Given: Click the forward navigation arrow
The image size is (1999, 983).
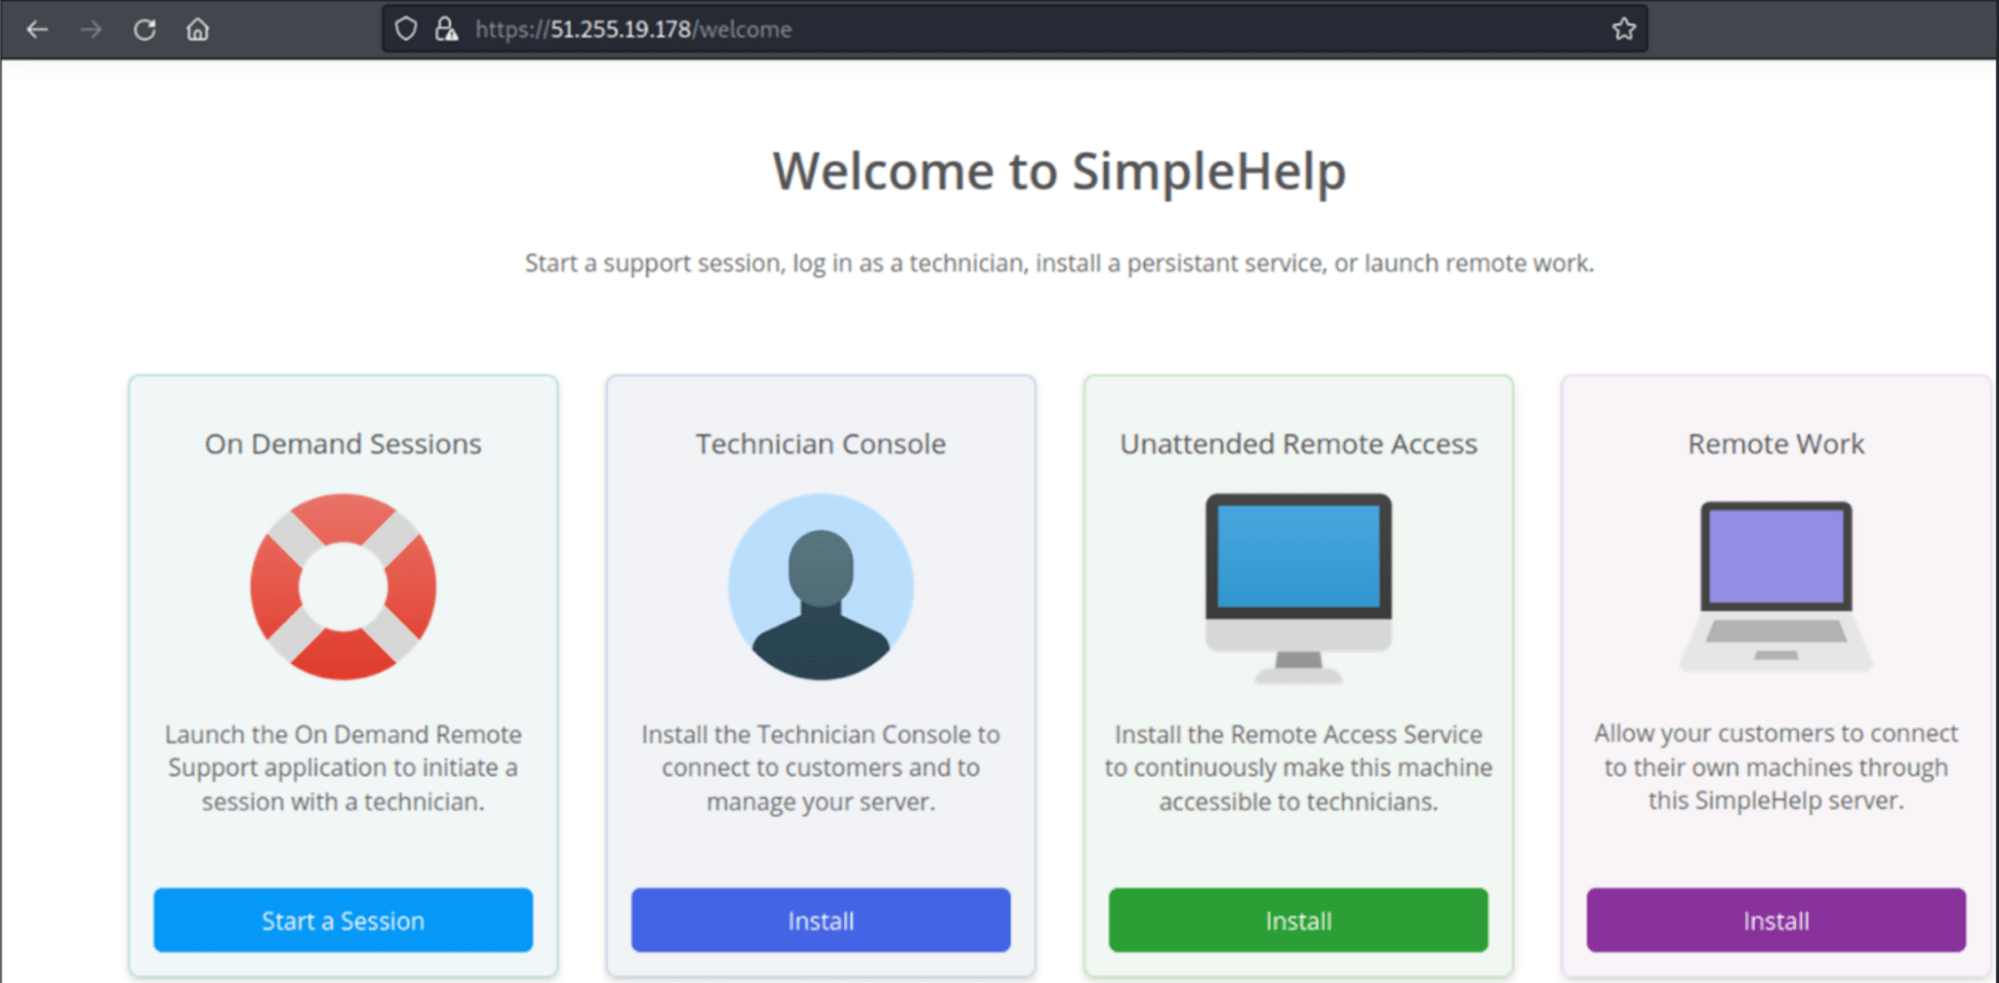Looking at the screenshot, I should tap(90, 29).
